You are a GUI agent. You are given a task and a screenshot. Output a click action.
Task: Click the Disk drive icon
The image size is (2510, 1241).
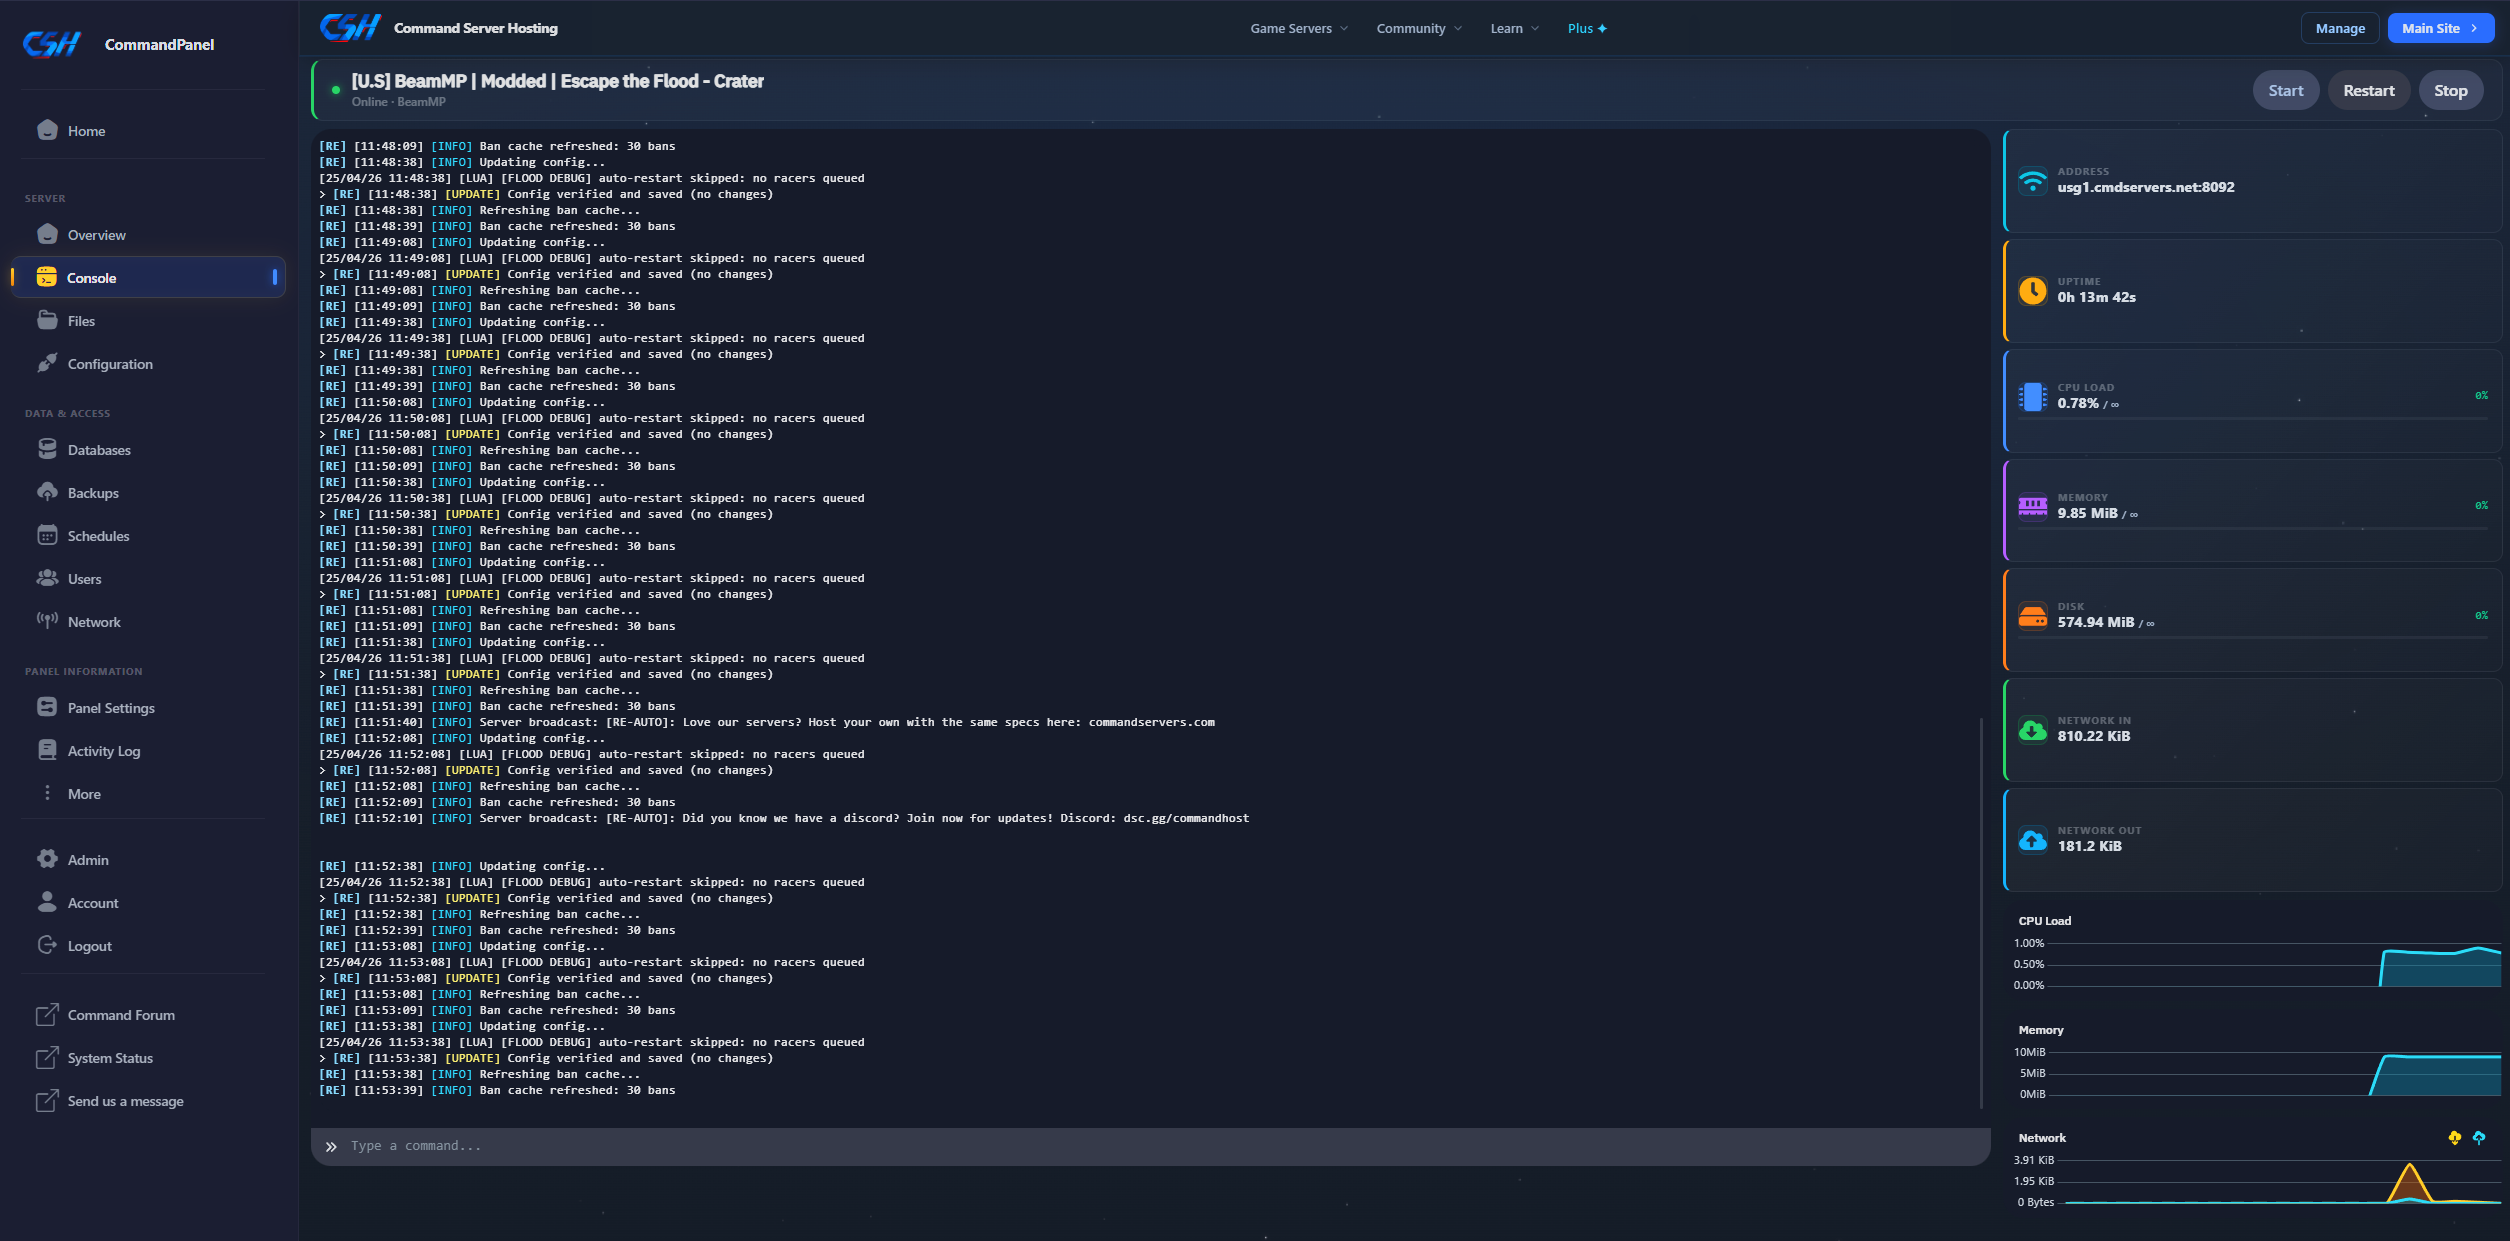[2032, 617]
